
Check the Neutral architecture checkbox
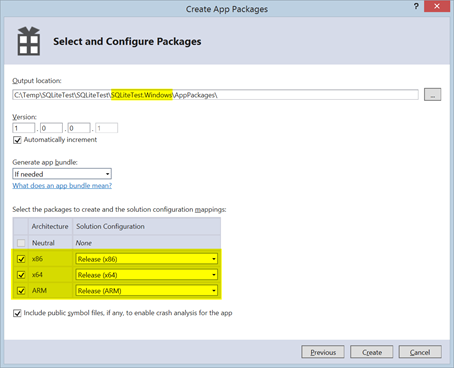[21, 243]
